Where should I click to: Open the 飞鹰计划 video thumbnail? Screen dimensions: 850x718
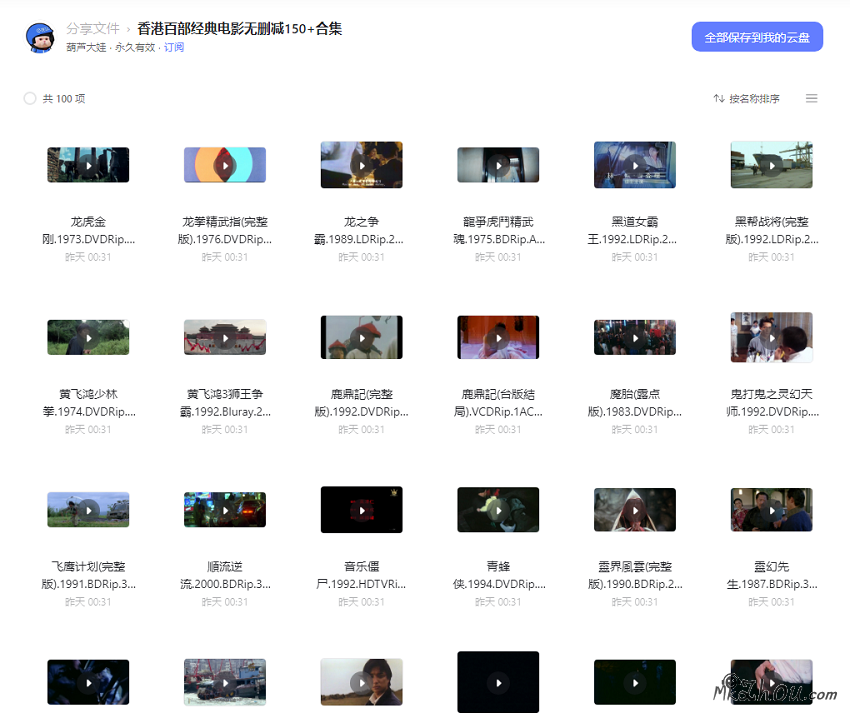coord(88,509)
